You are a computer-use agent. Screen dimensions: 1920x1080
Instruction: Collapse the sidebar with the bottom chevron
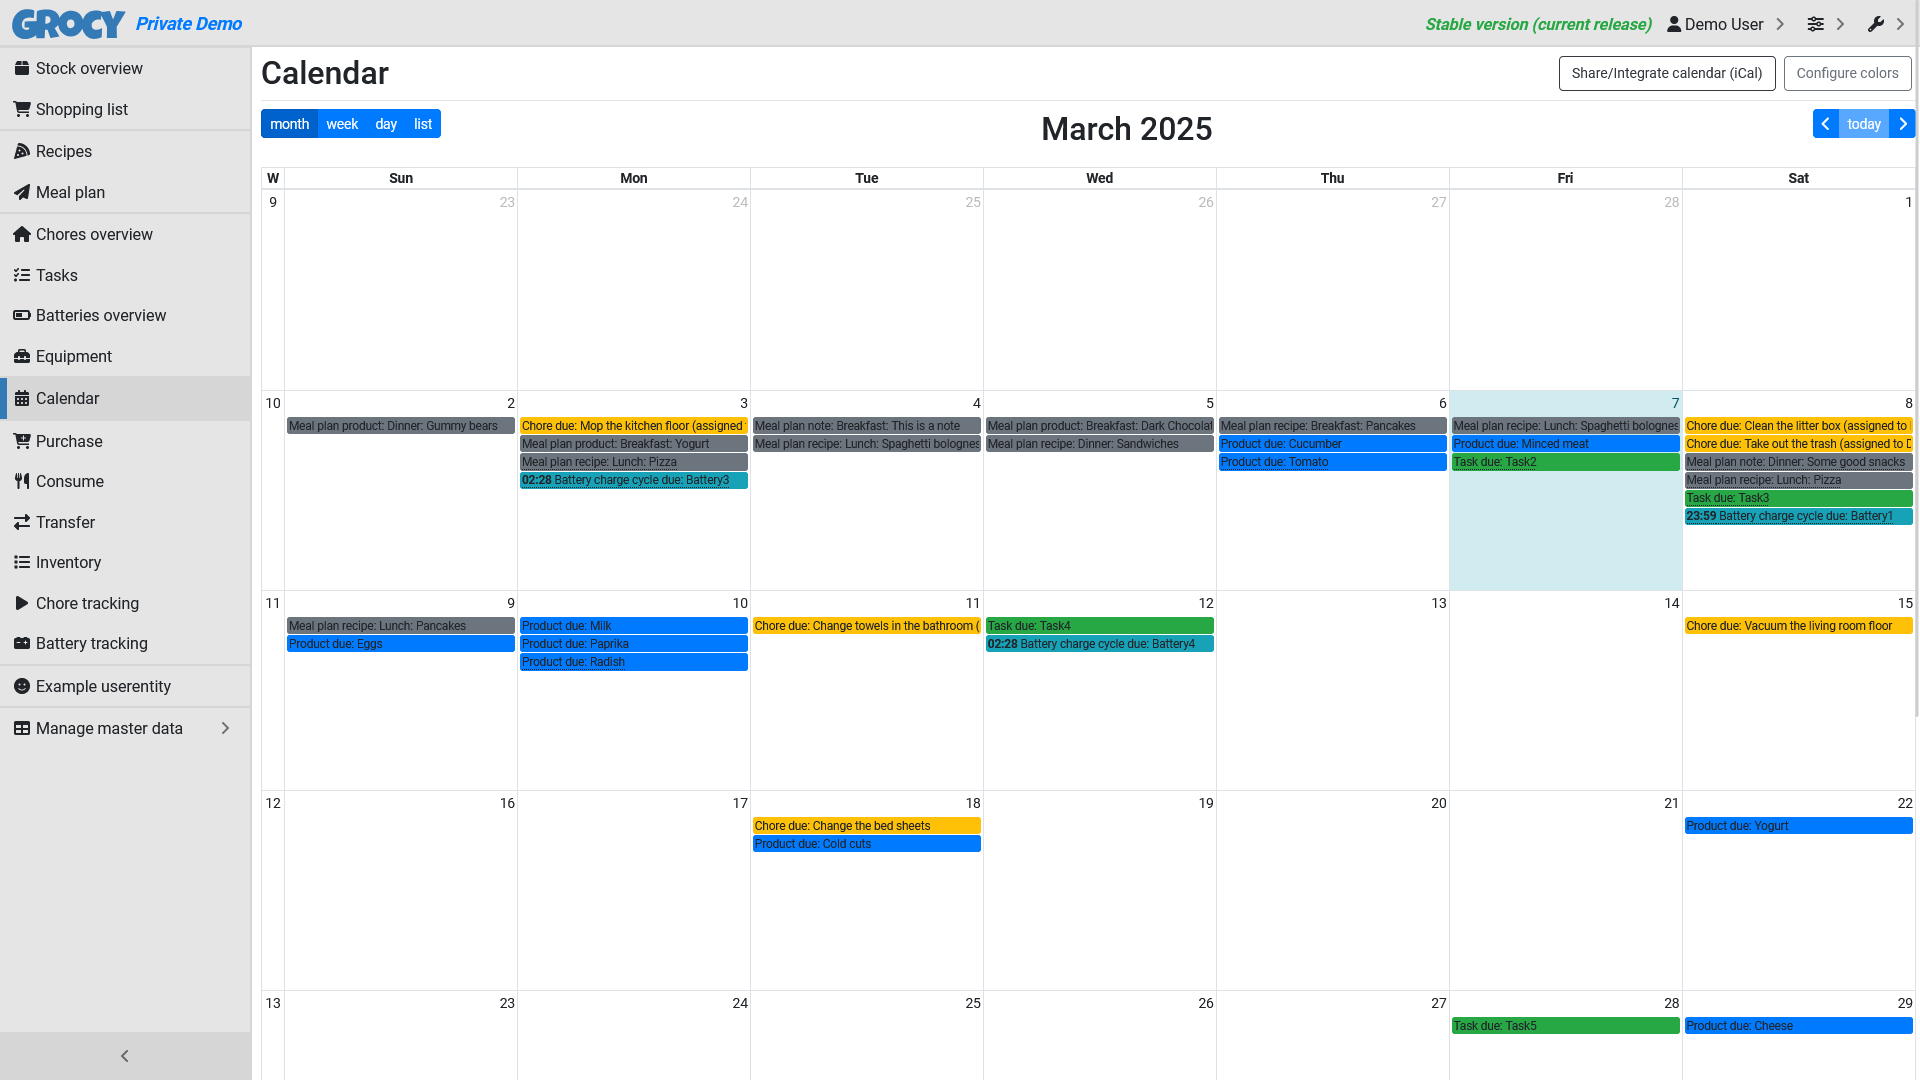click(x=125, y=1056)
